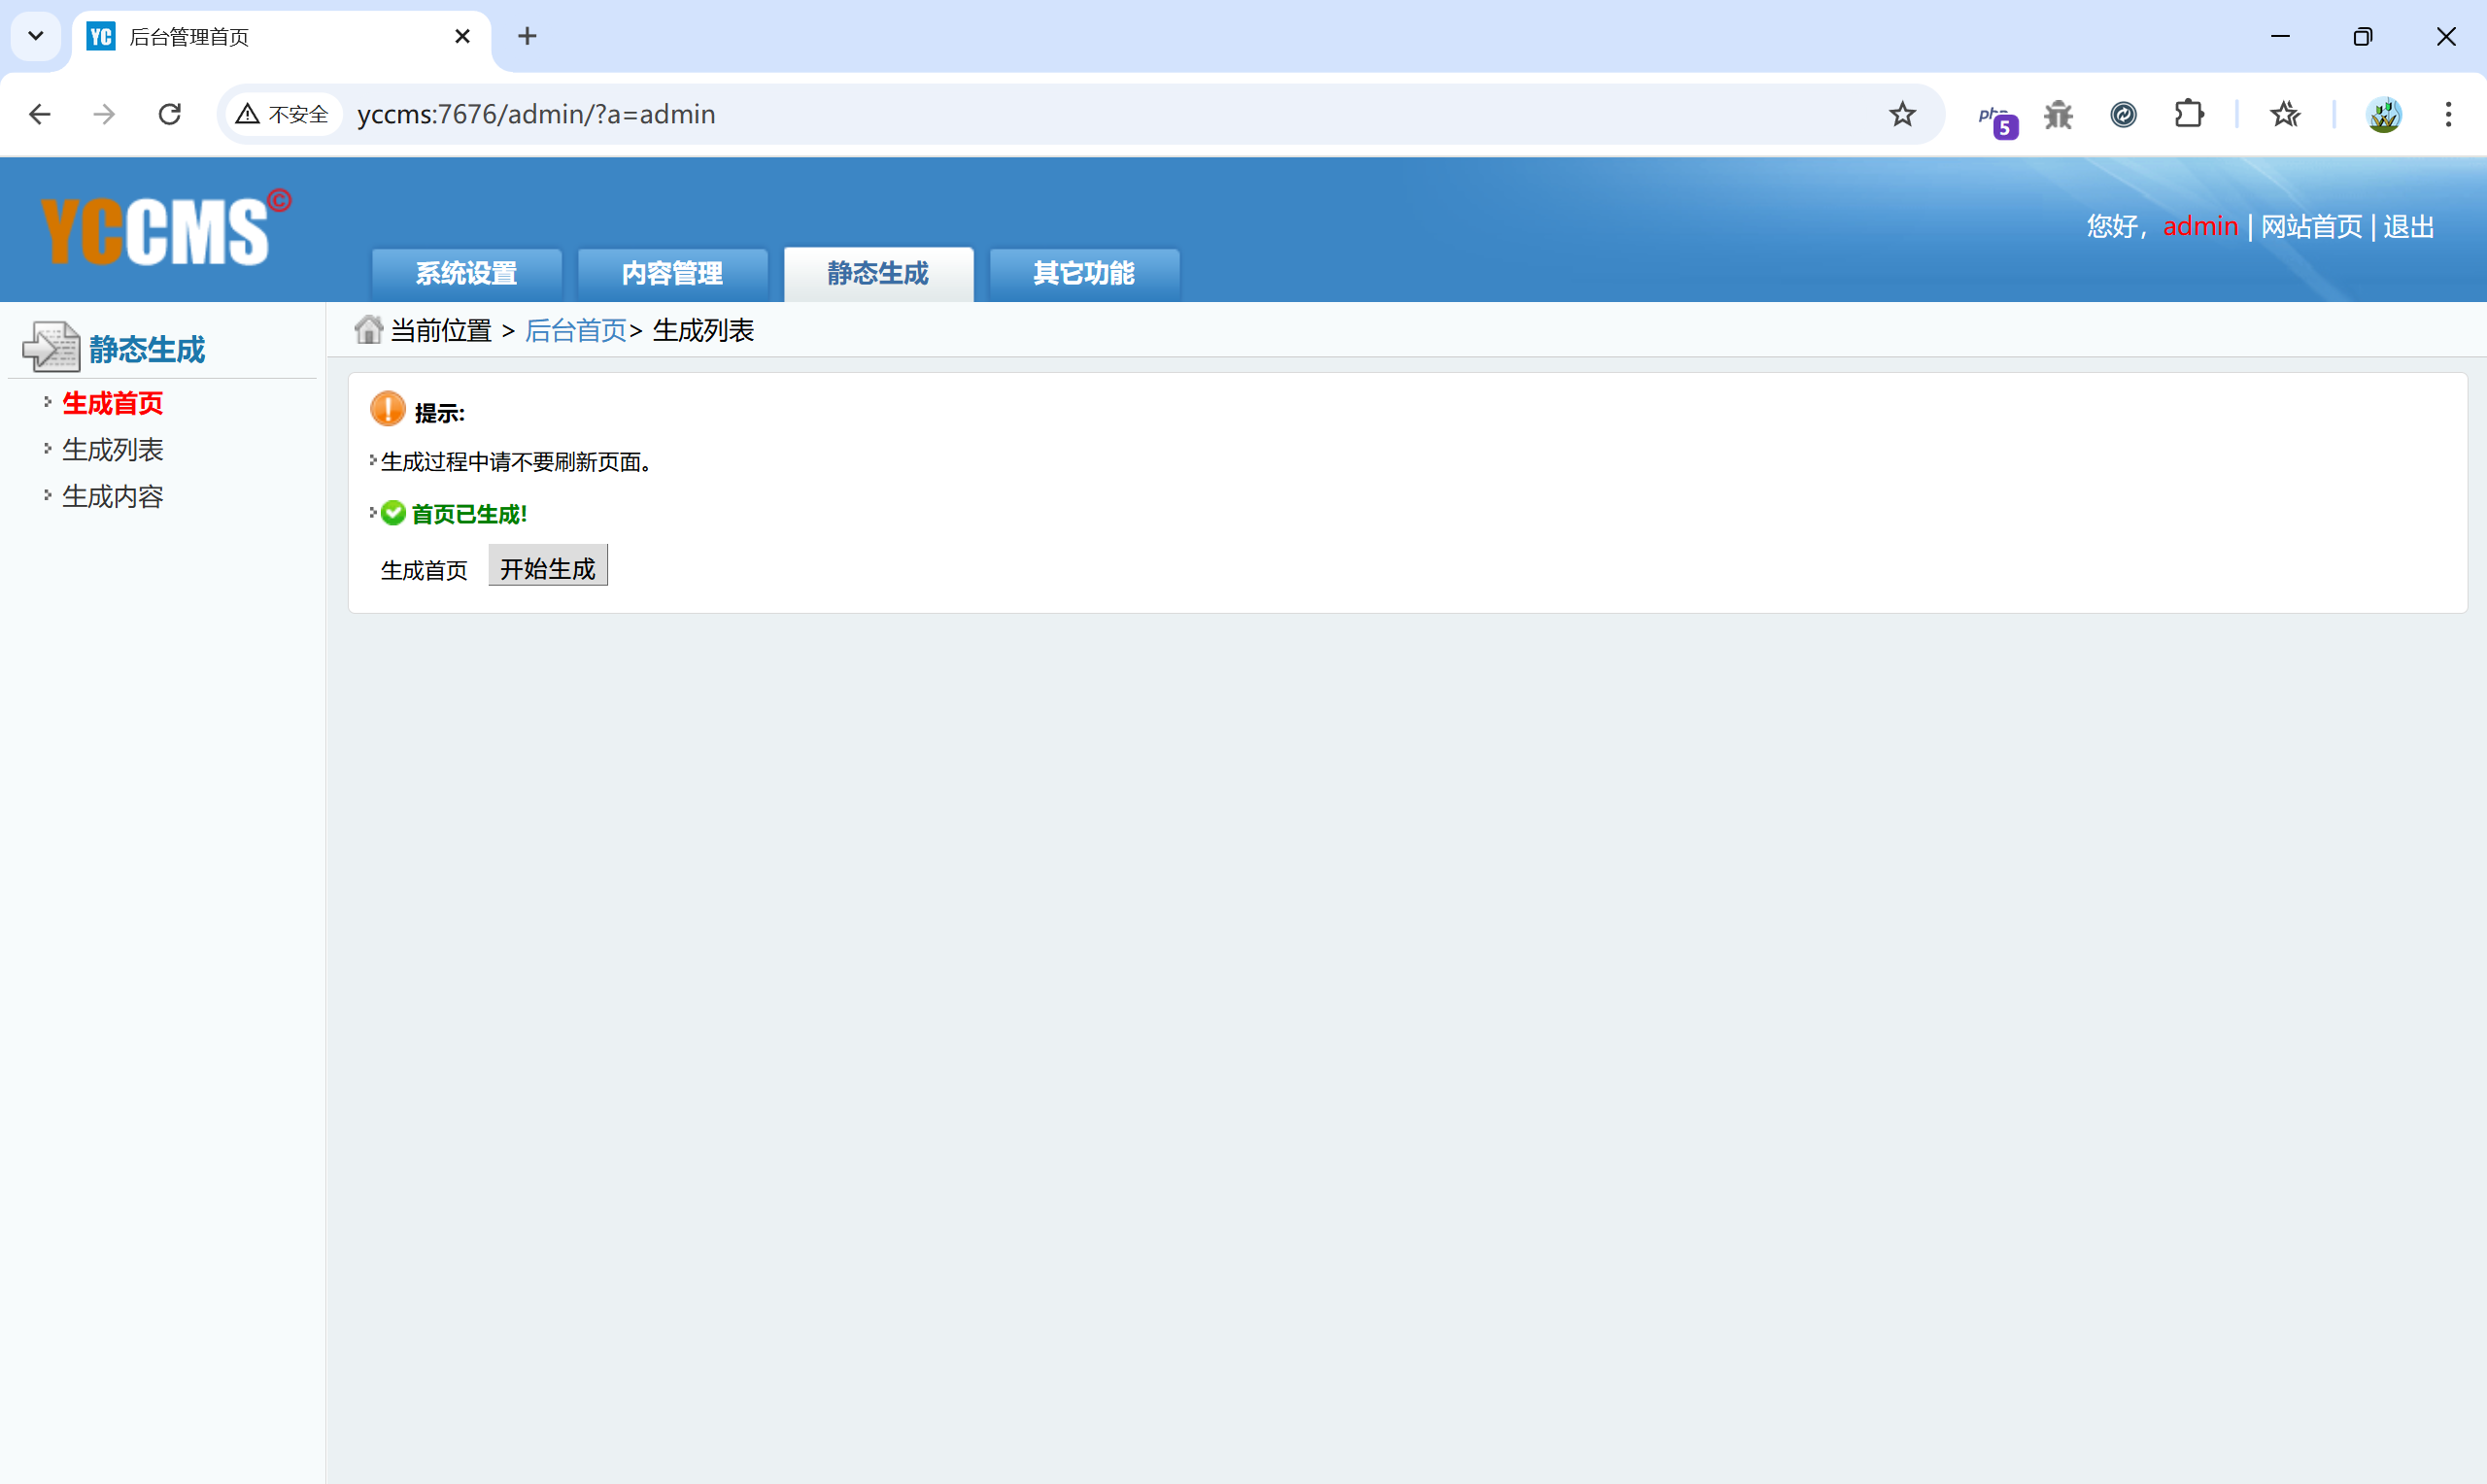Image resolution: width=2487 pixels, height=1484 pixels.
Task: Click the static generation sidebar icon
Action: coord(50,346)
